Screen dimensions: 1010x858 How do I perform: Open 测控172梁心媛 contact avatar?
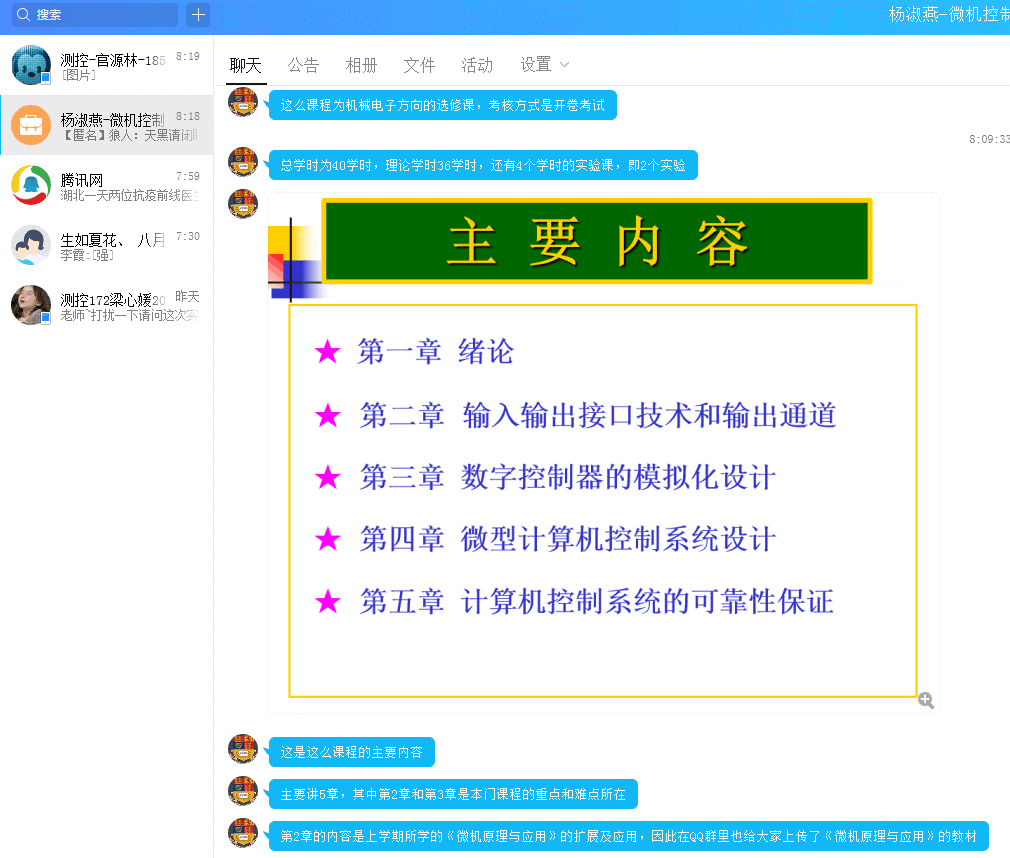click(30, 305)
